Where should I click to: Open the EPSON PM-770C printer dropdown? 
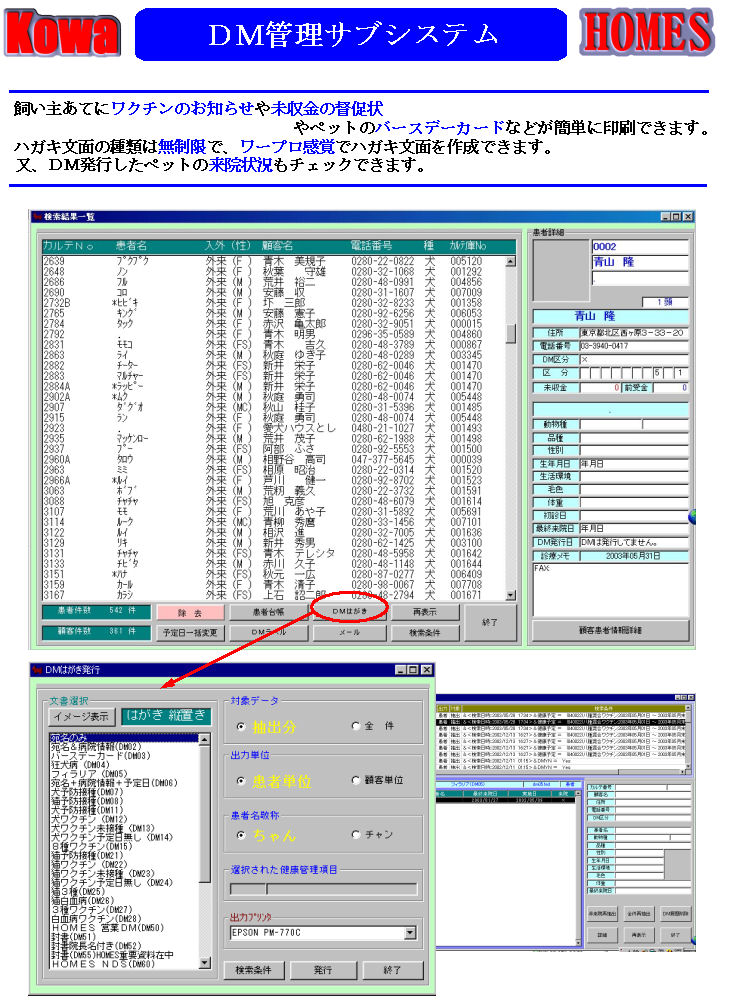click(x=410, y=933)
